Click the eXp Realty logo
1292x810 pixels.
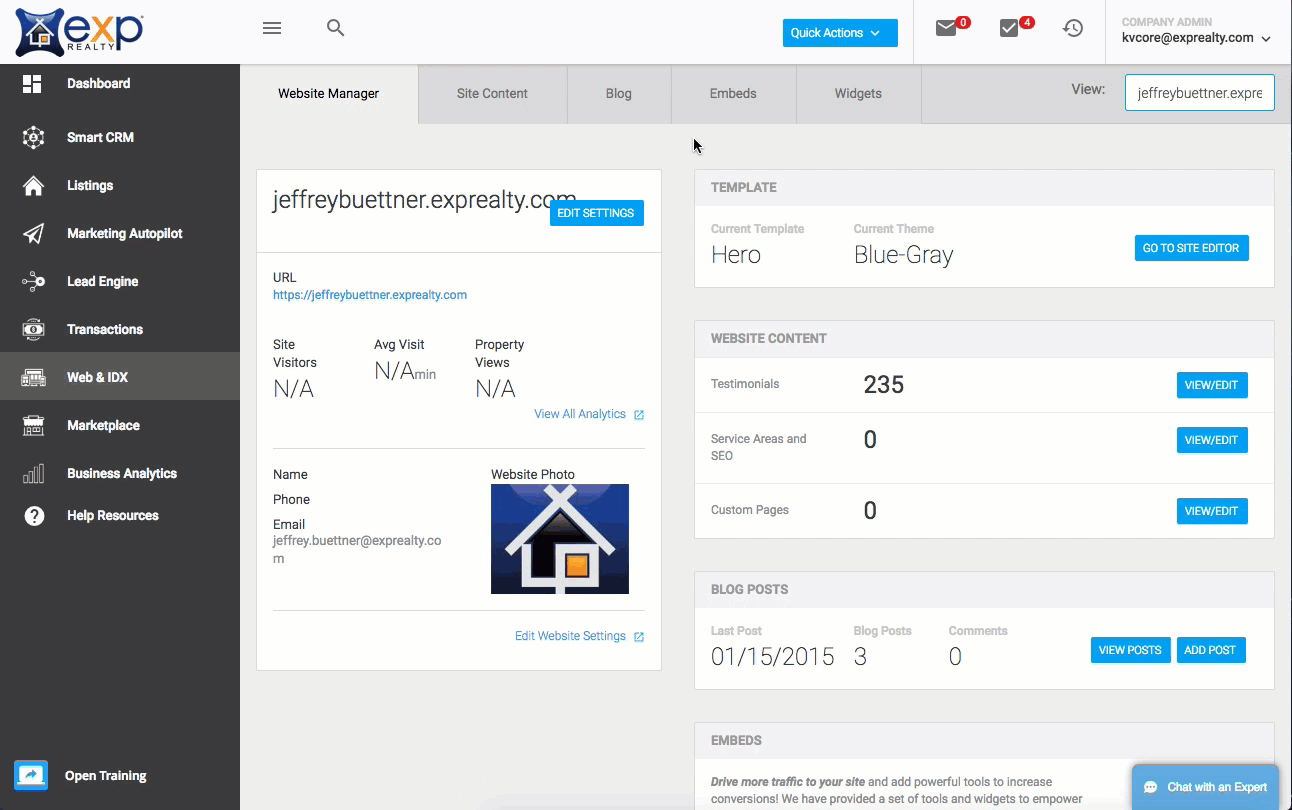tap(79, 32)
